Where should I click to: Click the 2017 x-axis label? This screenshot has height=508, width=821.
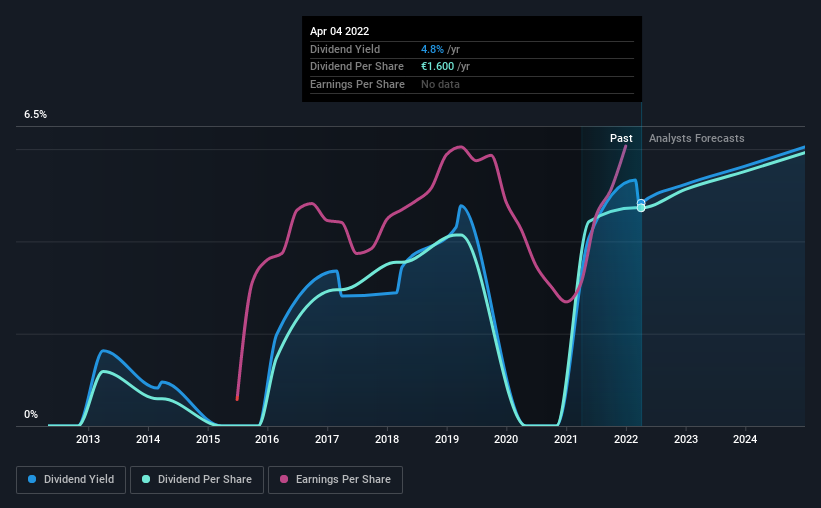coord(327,439)
